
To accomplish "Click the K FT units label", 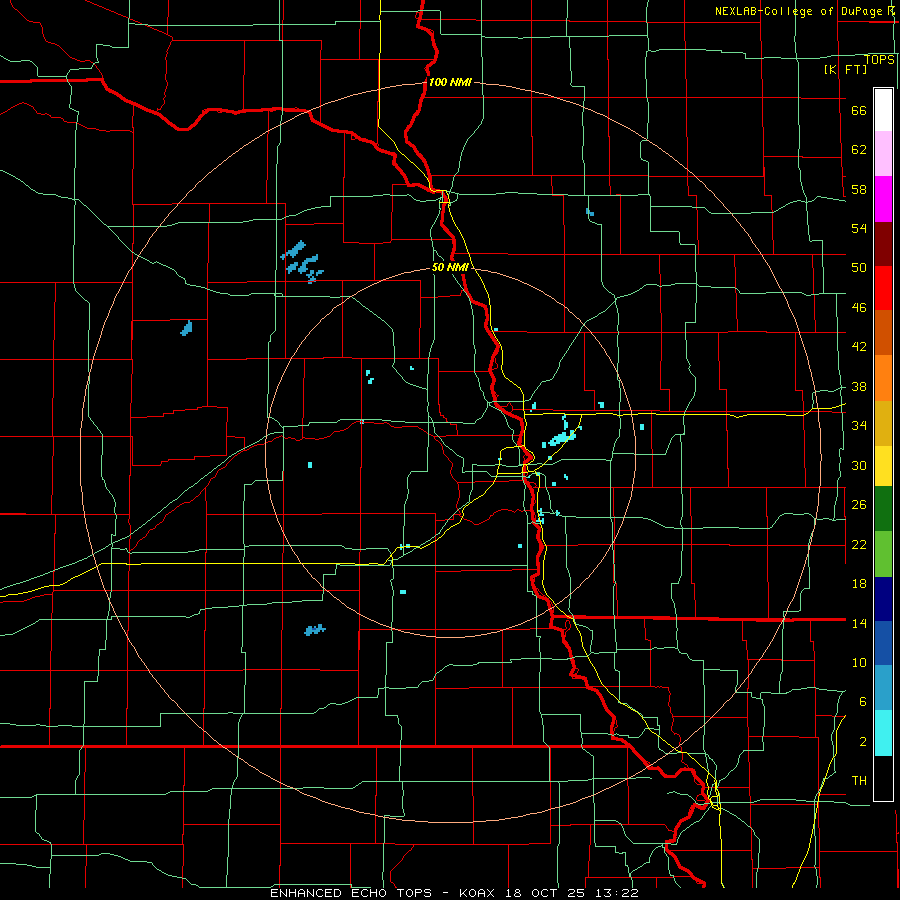I will coord(845,69).
